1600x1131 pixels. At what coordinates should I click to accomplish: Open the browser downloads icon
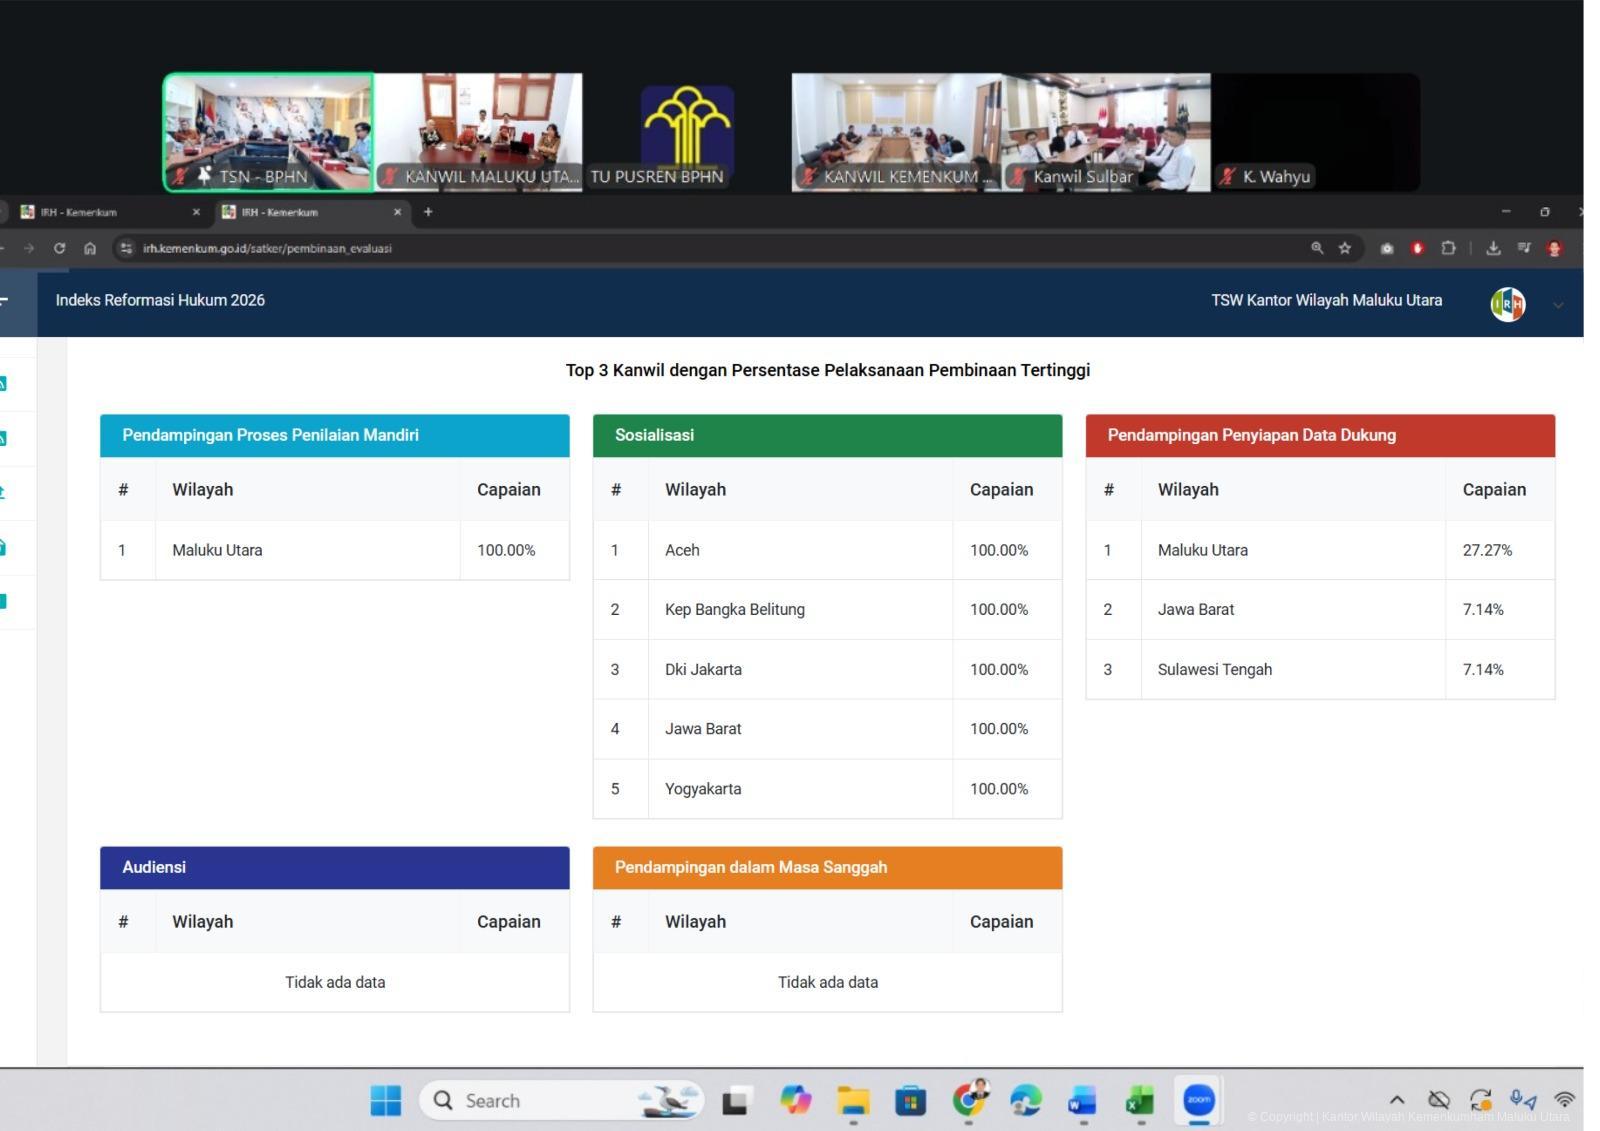click(x=1493, y=248)
